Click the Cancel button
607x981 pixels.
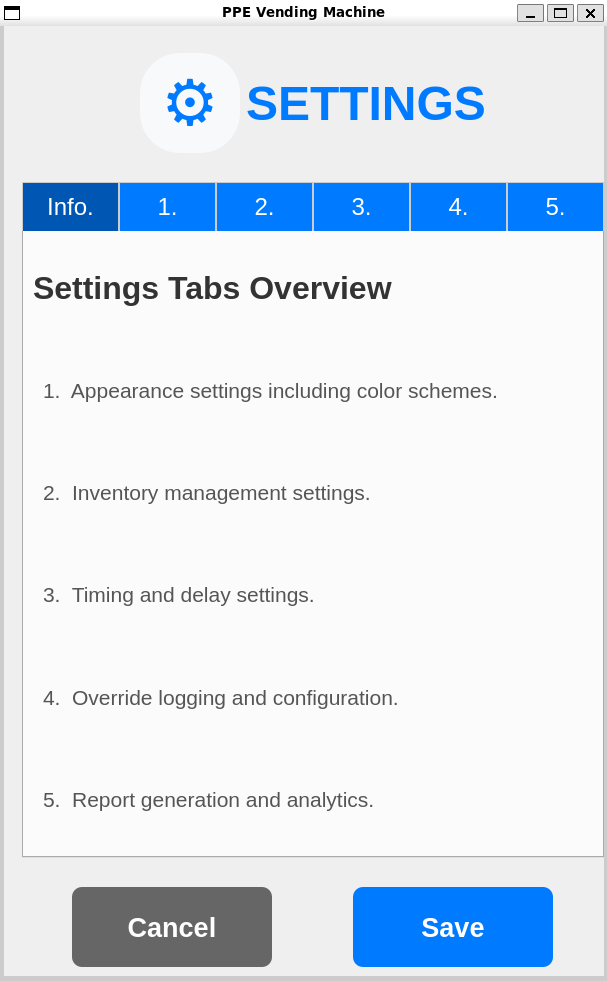point(171,927)
